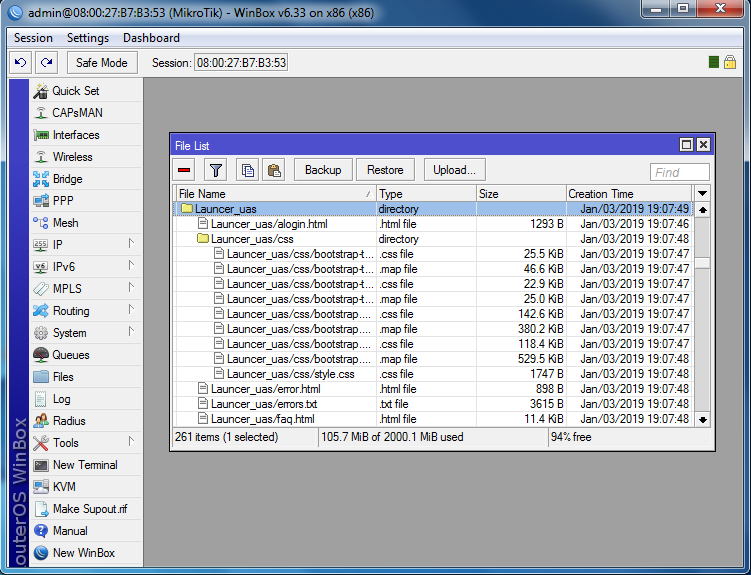The height and width of the screenshot is (575, 751).
Task: Sort by Type column header
Action: (426, 194)
